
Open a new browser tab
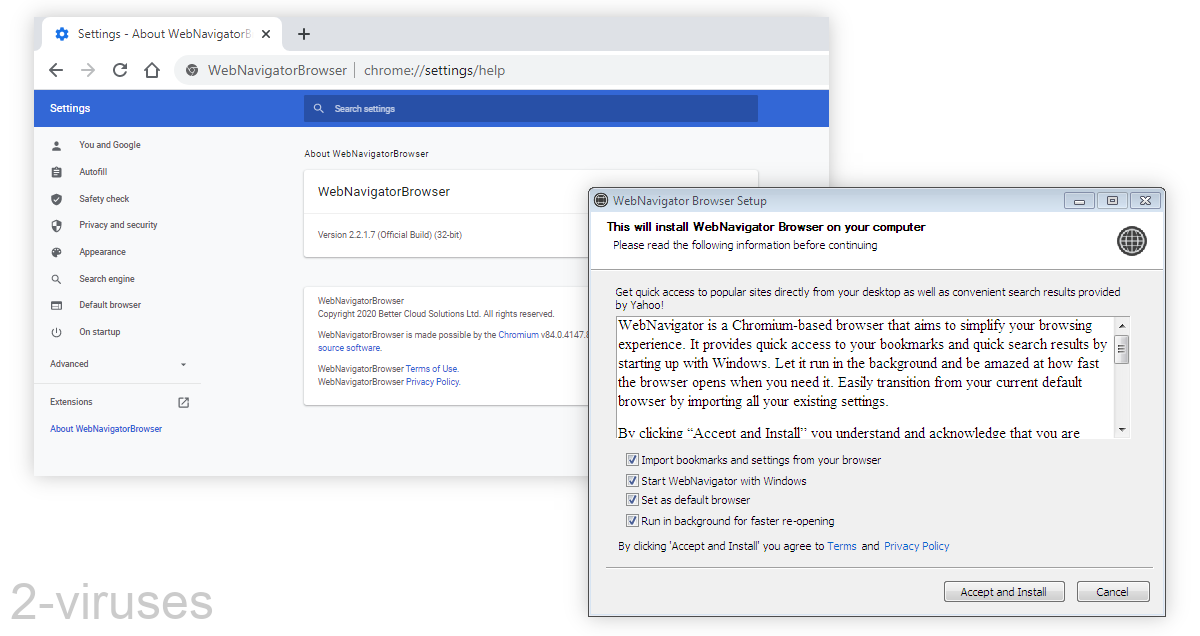pos(304,34)
